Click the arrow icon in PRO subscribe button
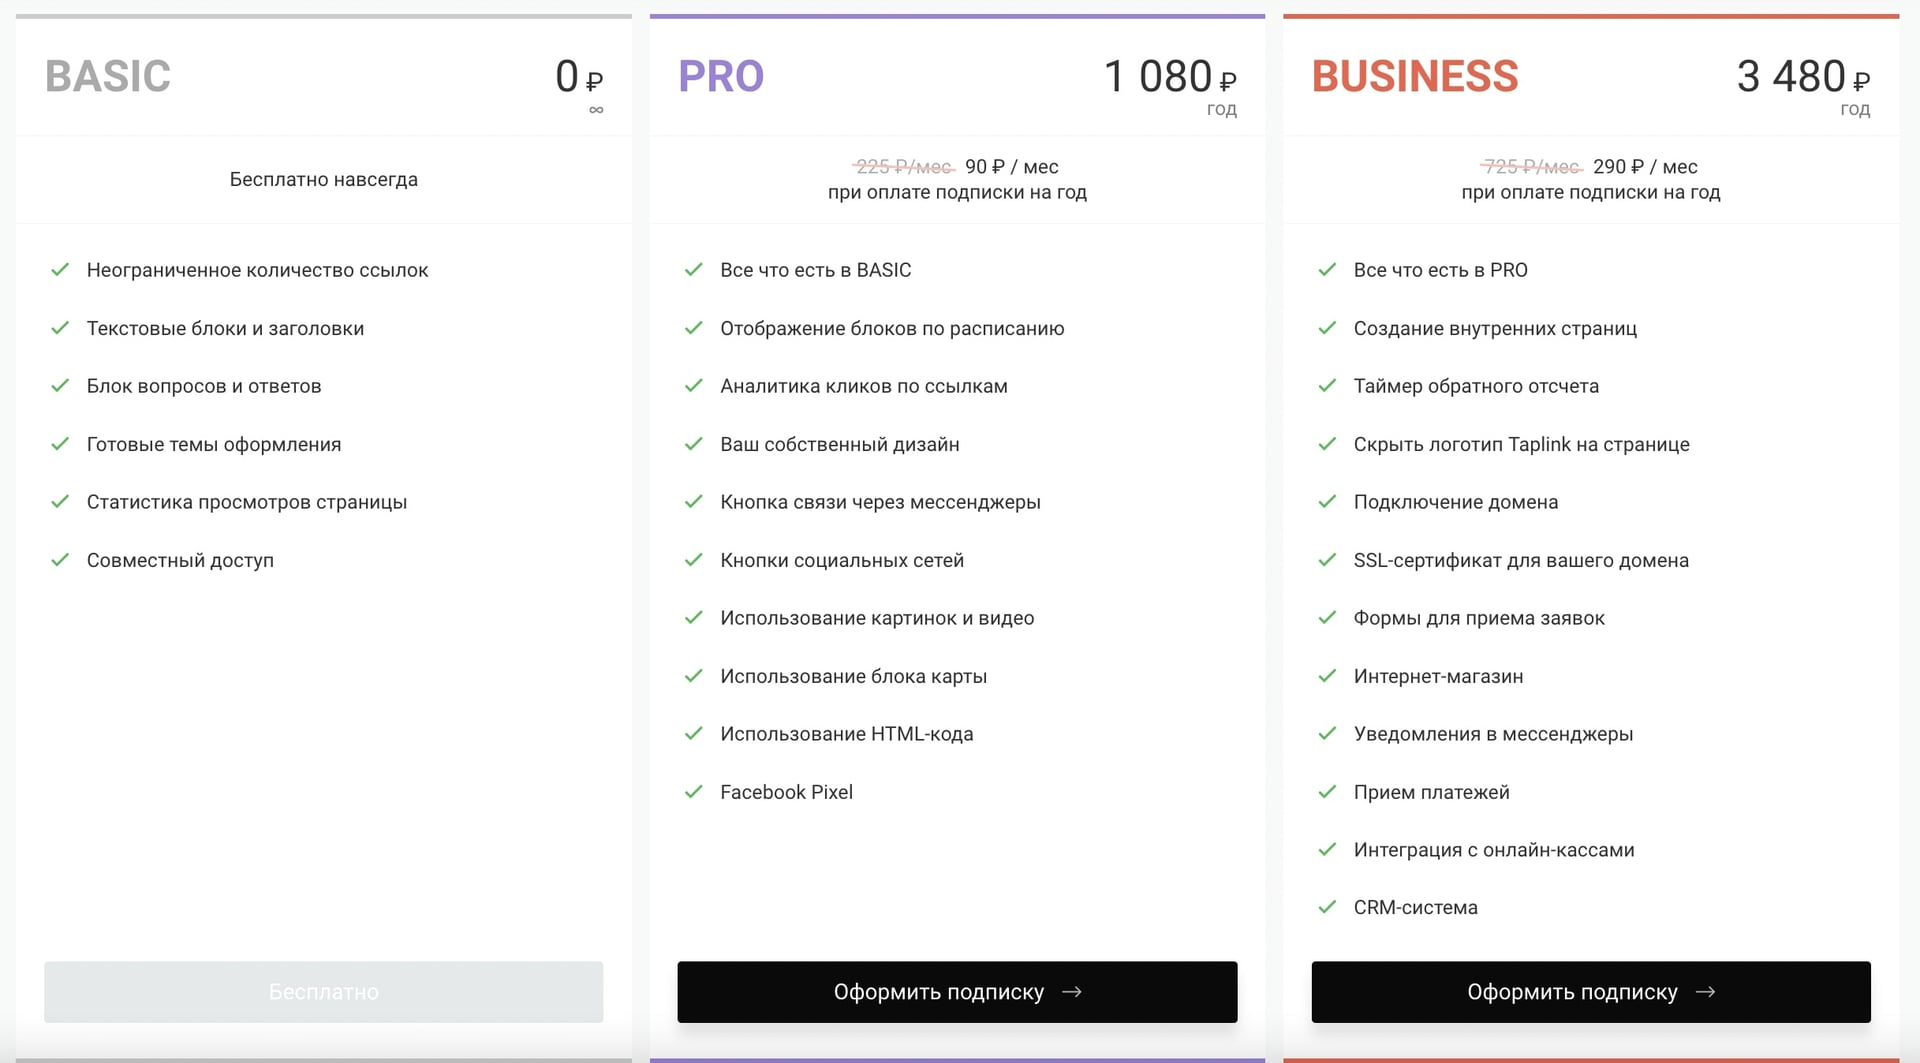1920x1063 pixels. [1072, 991]
